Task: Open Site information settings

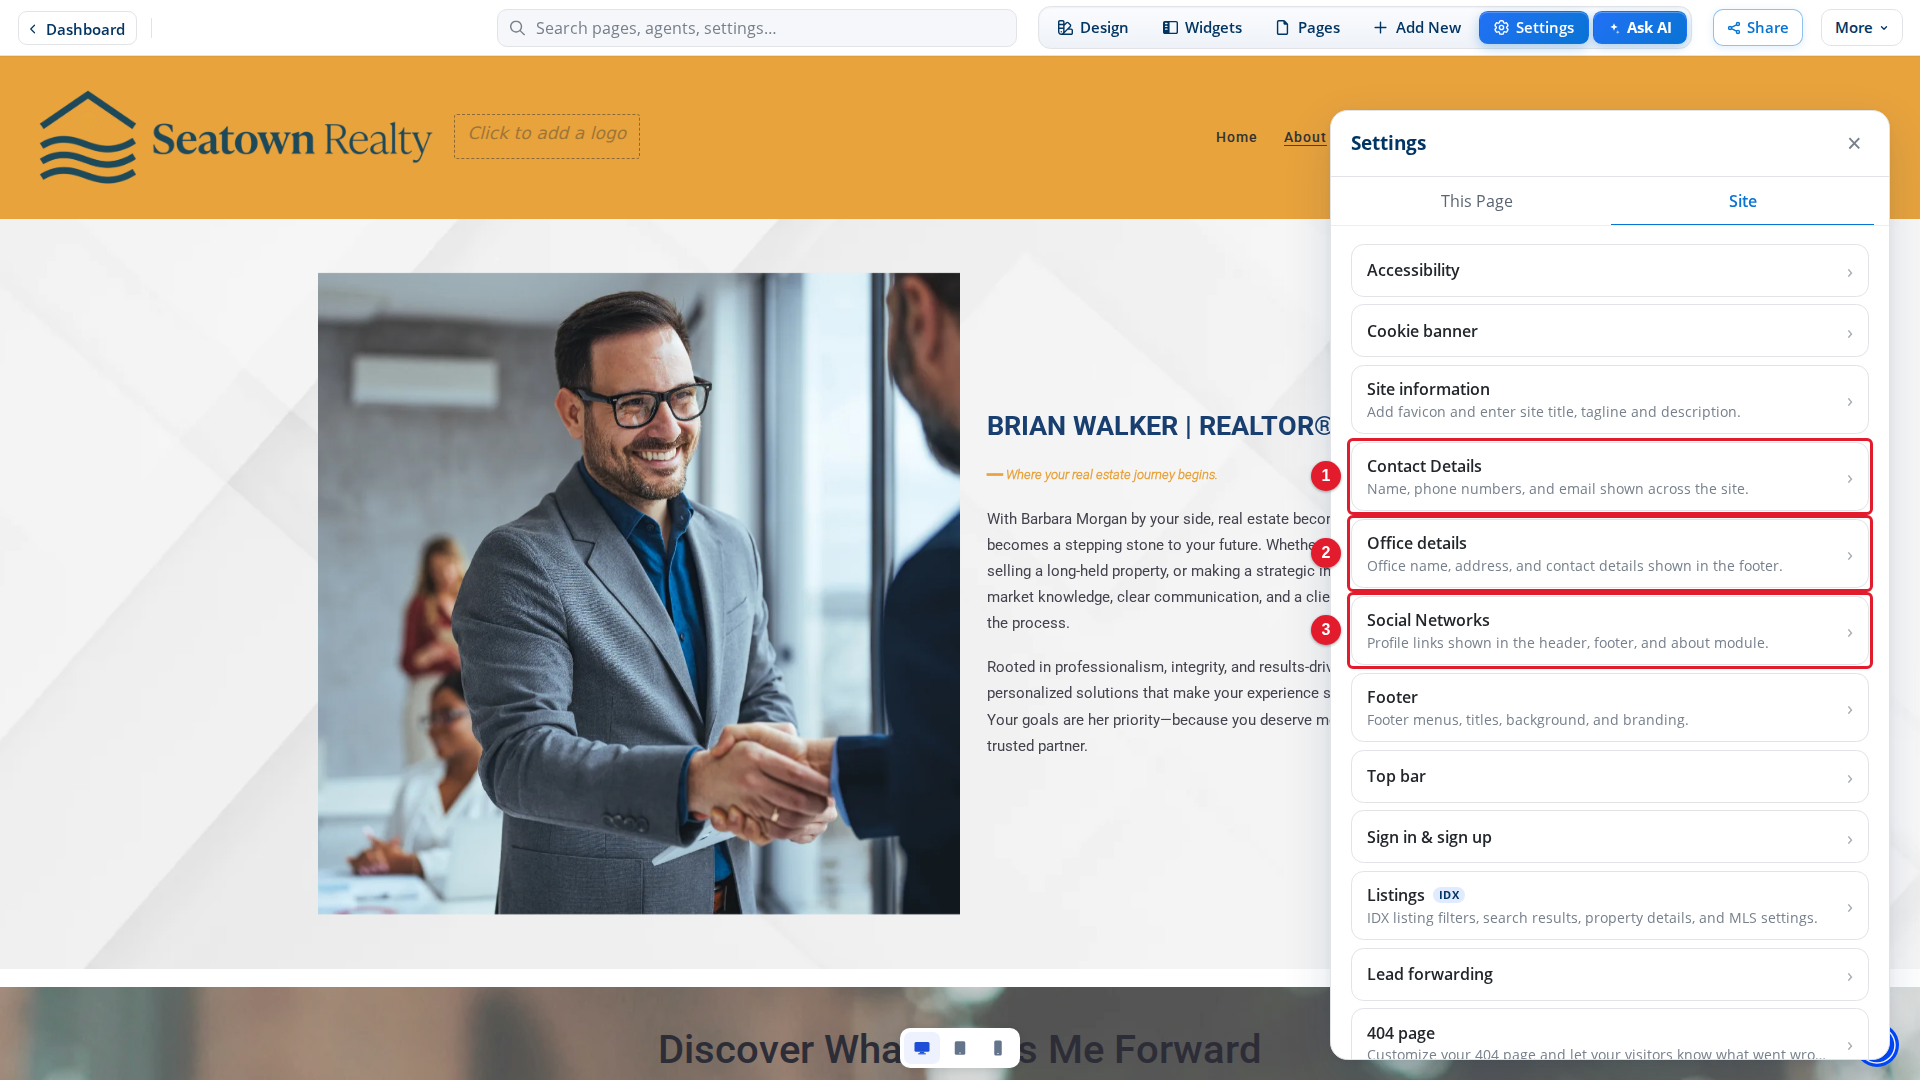Action: click(1609, 400)
